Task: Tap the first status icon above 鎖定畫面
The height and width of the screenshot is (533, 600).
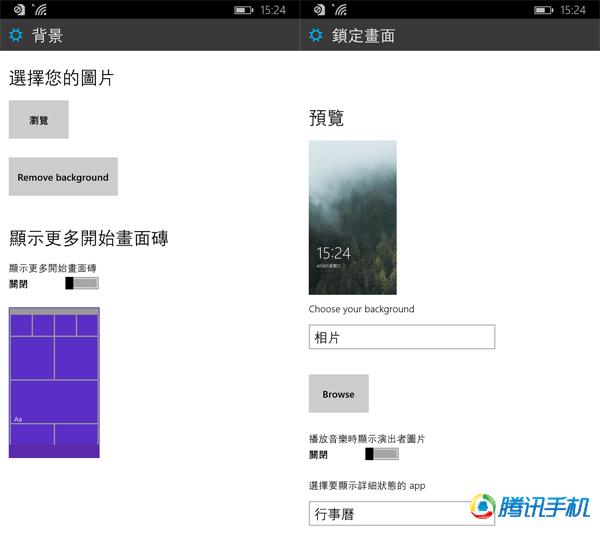Action: pos(320,10)
